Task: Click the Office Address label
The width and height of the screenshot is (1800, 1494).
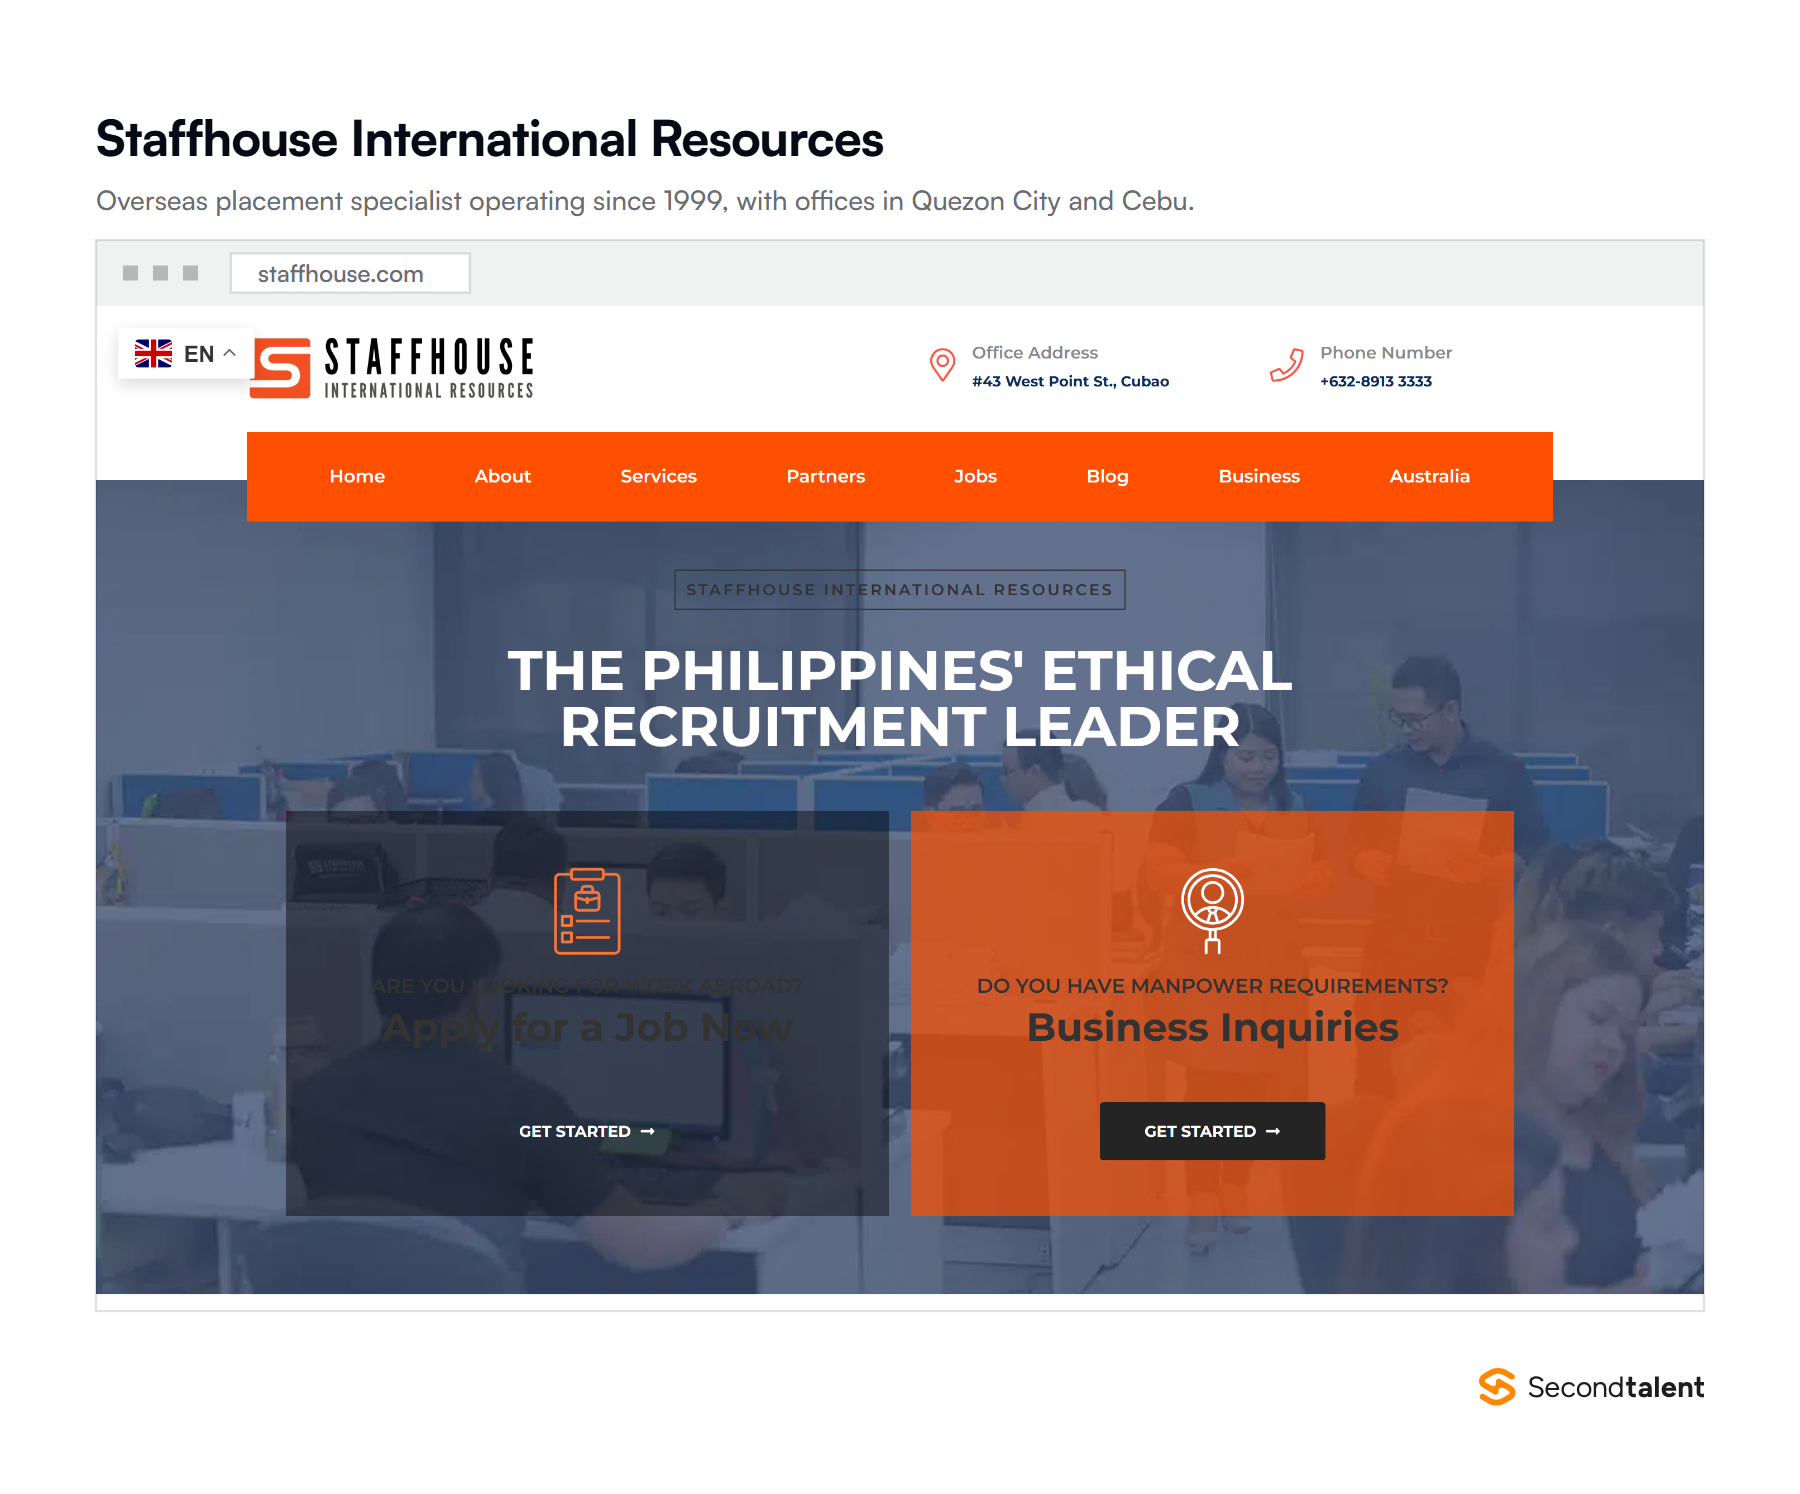Action: 1035,352
